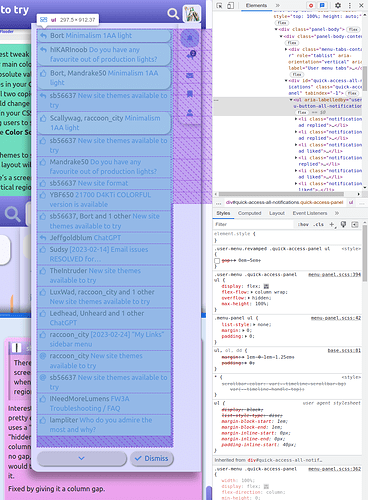Toggle the device toolbar icon
This screenshot has height=500, width=368.
click(230, 5)
